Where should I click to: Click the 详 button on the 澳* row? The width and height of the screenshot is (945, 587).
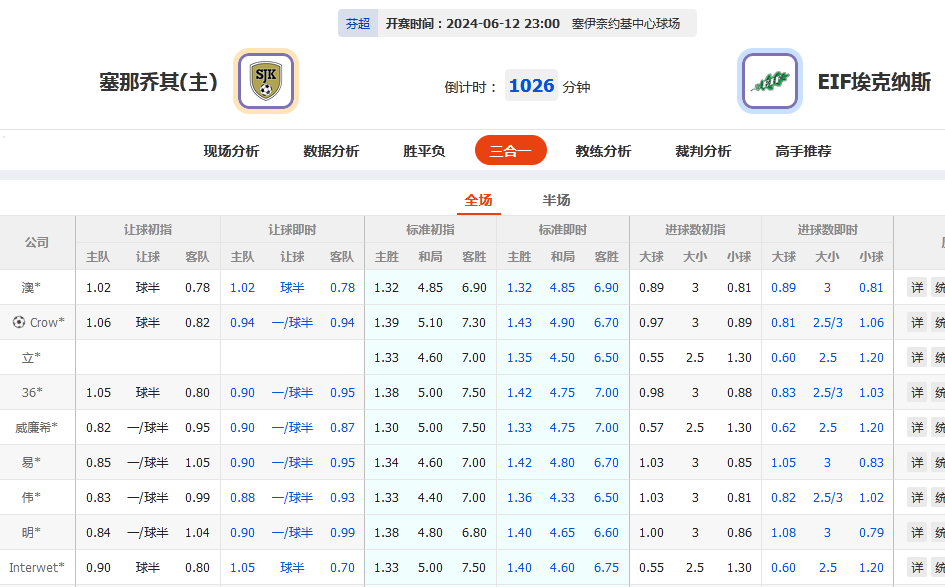click(x=917, y=288)
